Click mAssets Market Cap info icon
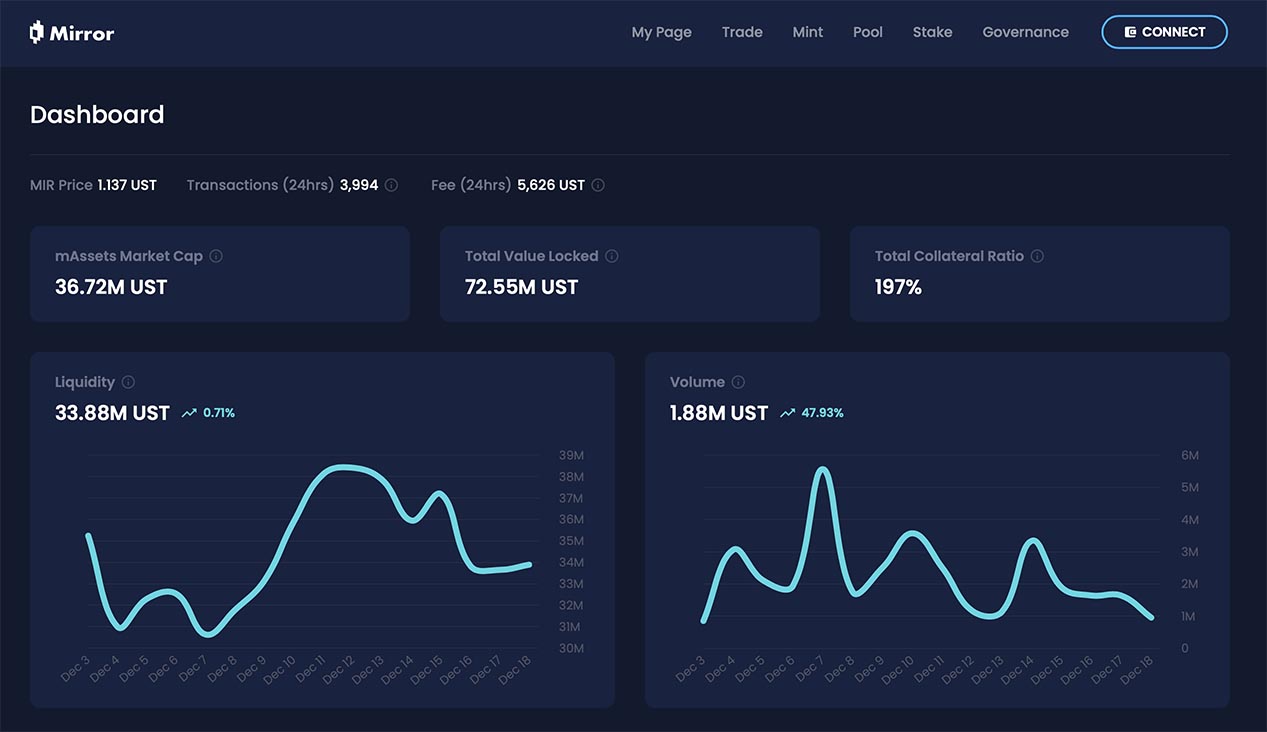This screenshot has height=732, width=1267. click(216, 256)
